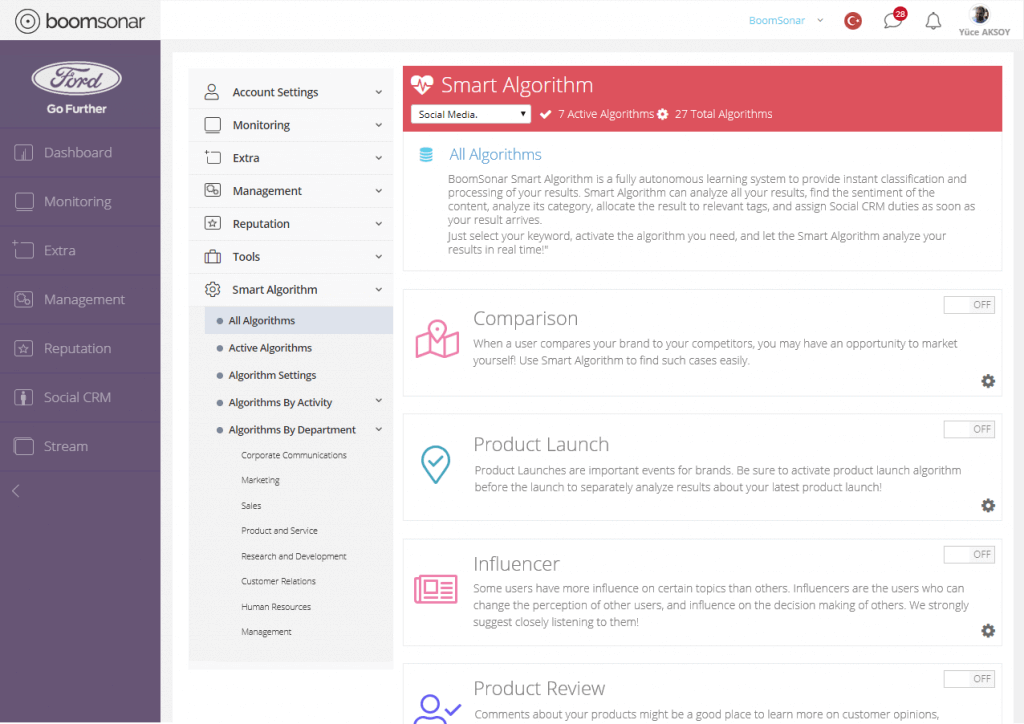The width and height of the screenshot is (1024, 724).
Task: Toggle the Product Launch algorithm OFF switch
Action: 969,429
